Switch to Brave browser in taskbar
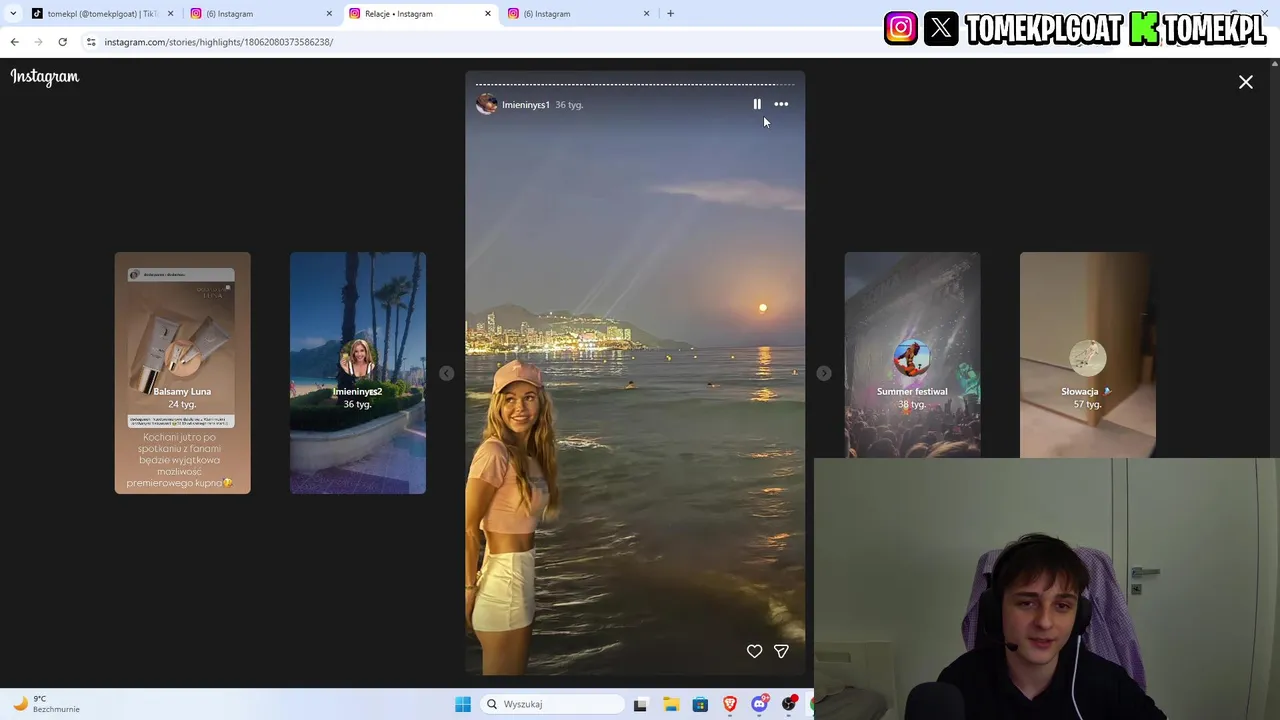The image size is (1280, 720). [730, 704]
